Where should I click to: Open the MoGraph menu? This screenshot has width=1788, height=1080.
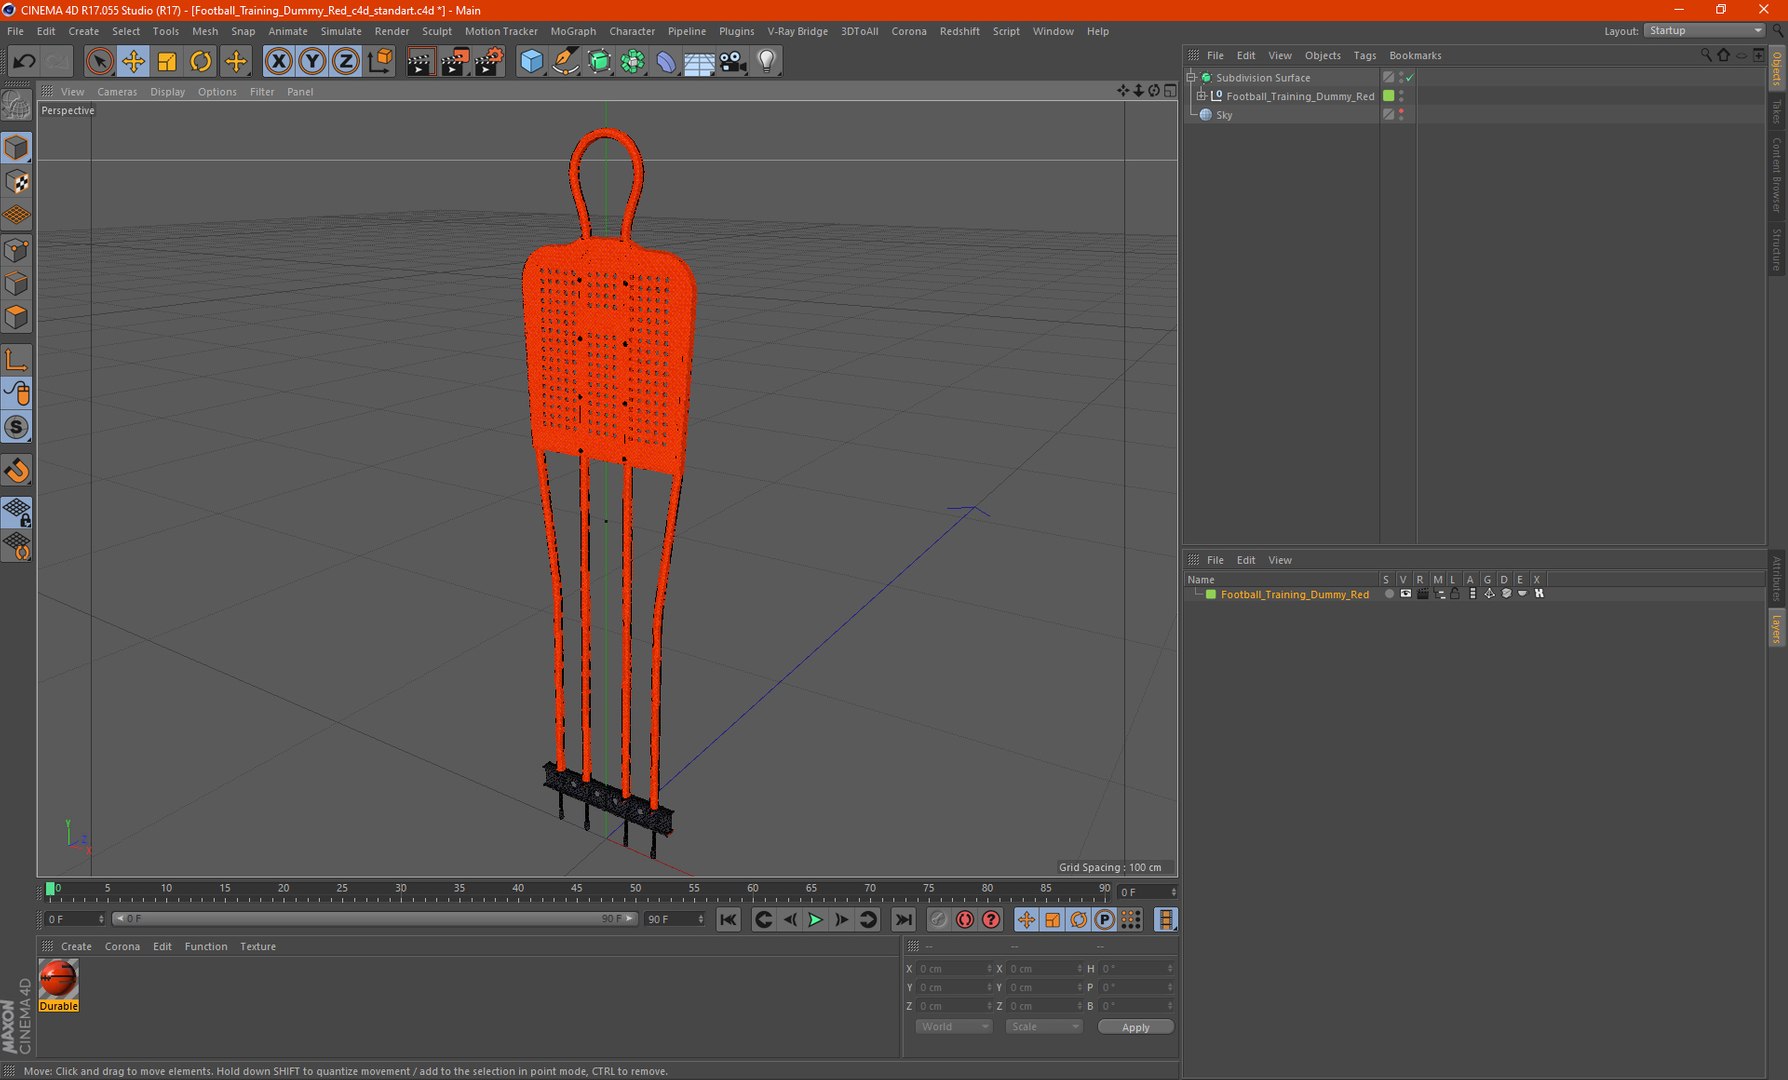(x=572, y=31)
